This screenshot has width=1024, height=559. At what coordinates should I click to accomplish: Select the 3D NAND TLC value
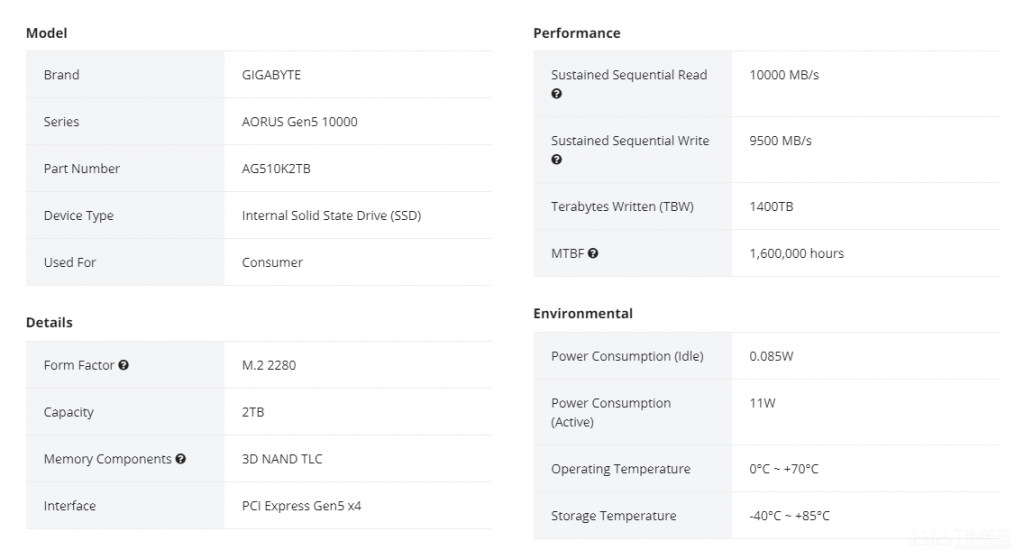click(x=282, y=459)
